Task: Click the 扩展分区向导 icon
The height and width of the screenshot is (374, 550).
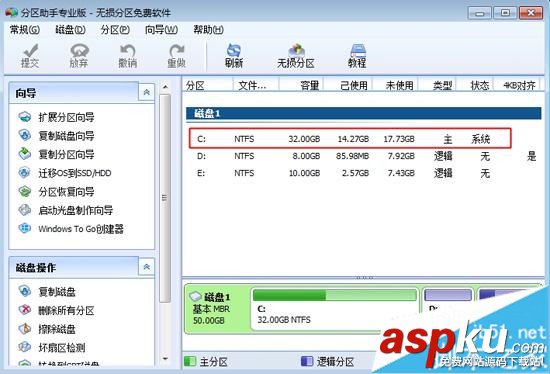Action: pyautogui.click(x=25, y=117)
